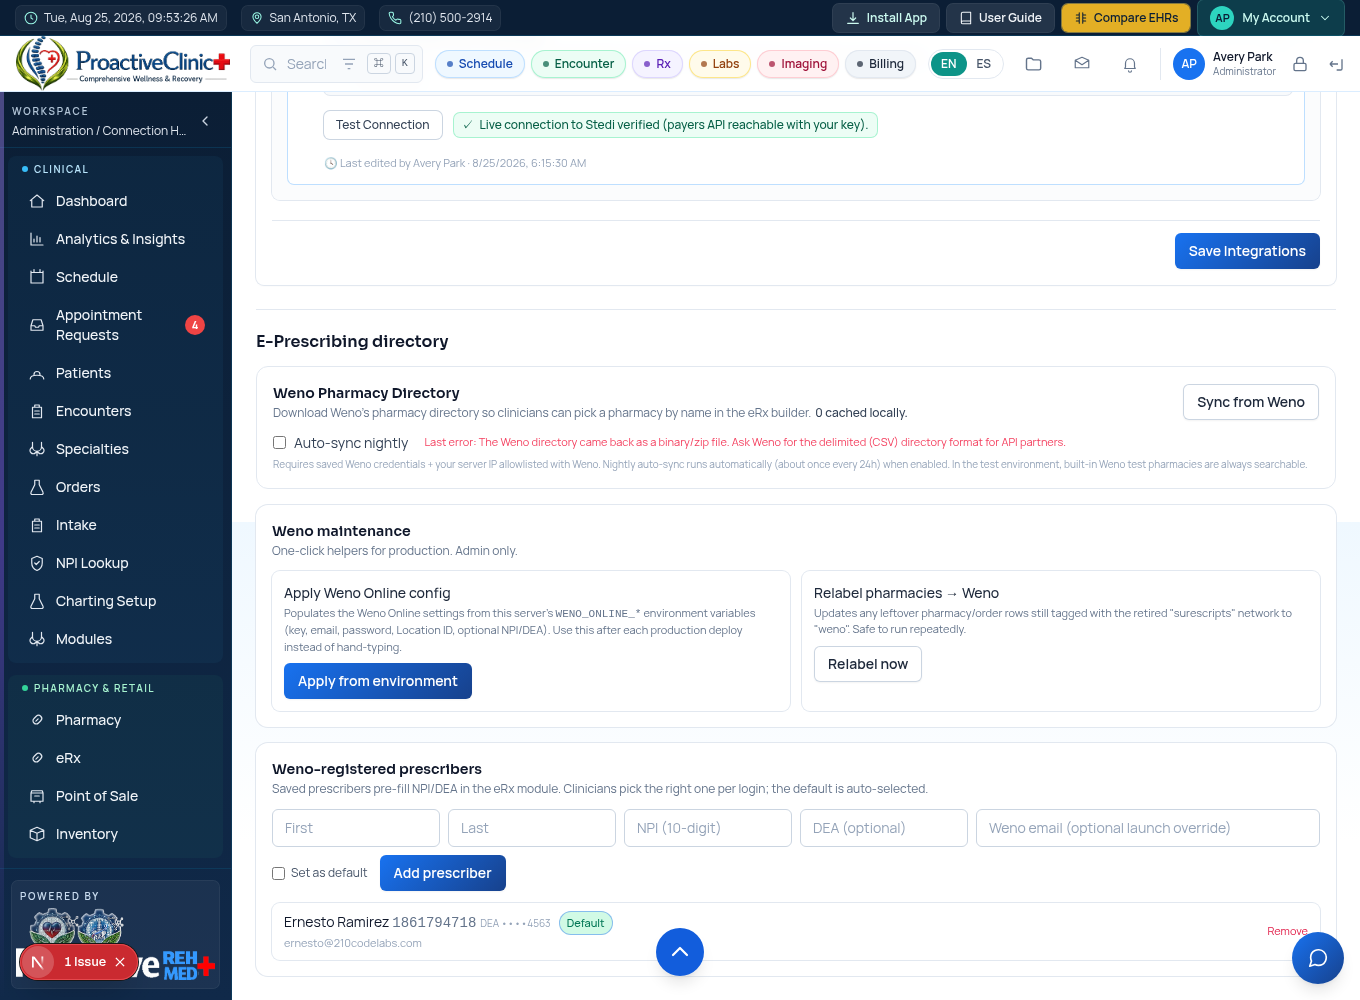Image resolution: width=1360 pixels, height=1000 pixels.
Task: Open the Imaging quick tab
Action: click(x=798, y=64)
